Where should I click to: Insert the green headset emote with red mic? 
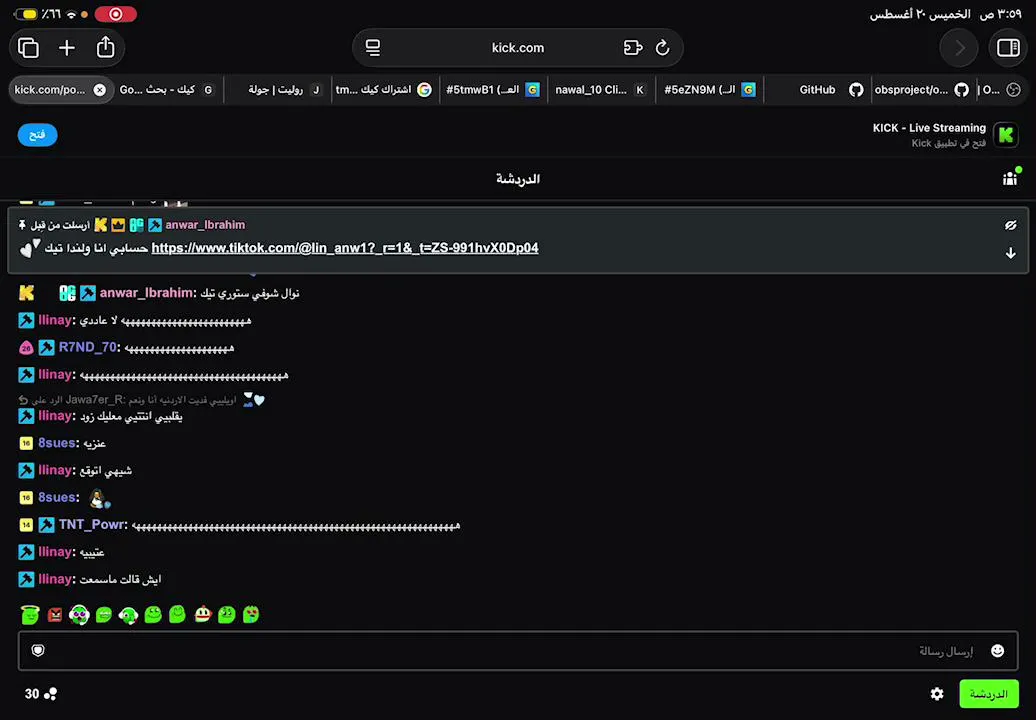coord(128,615)
